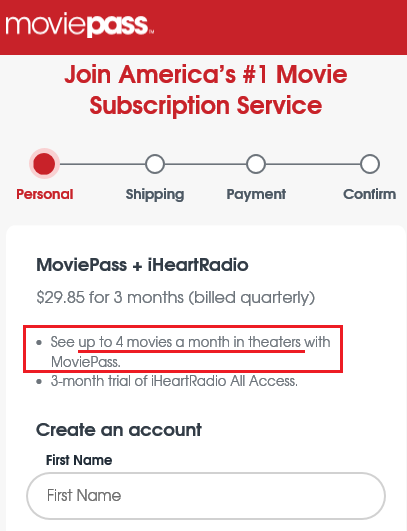The width and height of the screenshot is (407, 531).
Task: Select the filled Personal step circle
Action: tap(44, 164)
